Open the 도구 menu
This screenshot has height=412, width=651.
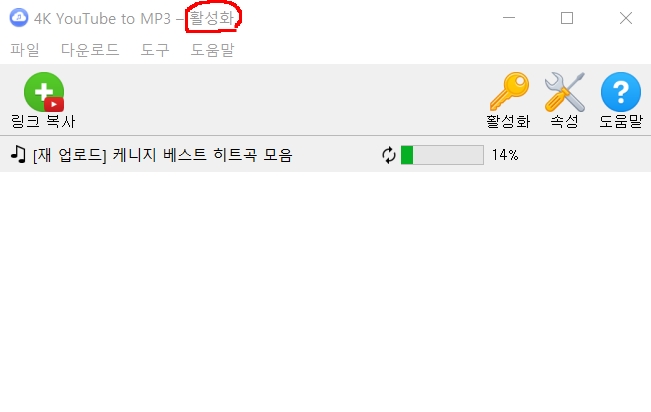tap(155, 50)
